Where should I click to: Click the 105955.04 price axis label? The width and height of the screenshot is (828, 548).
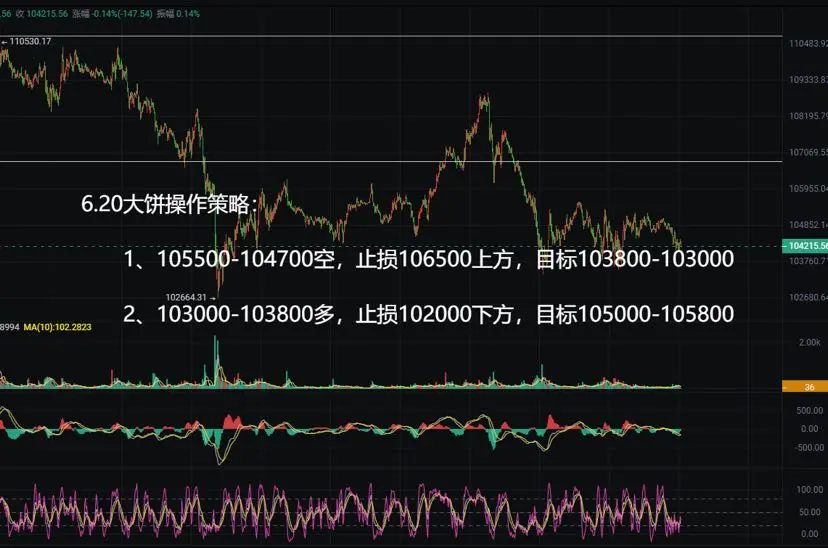click(x=808, y=188)
